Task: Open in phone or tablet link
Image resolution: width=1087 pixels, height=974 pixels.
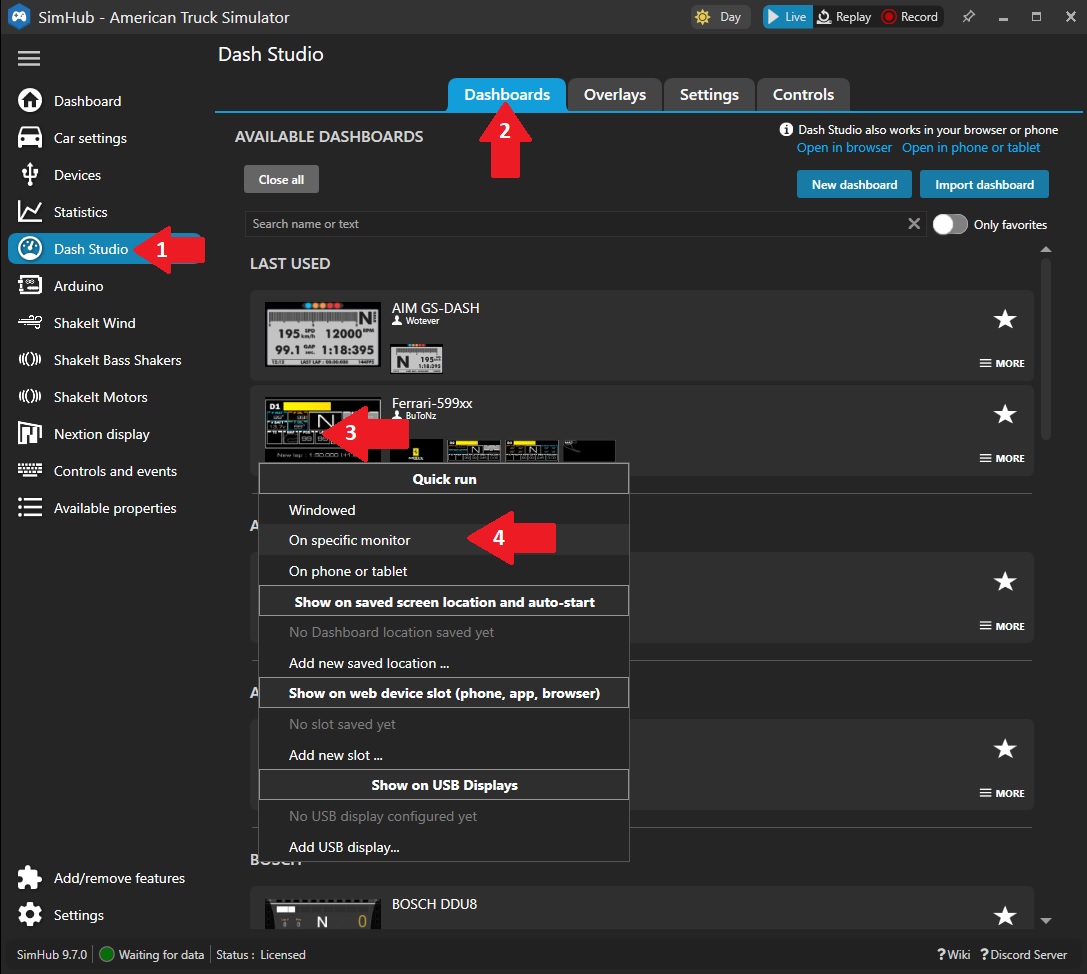Action: coord(971,148)
